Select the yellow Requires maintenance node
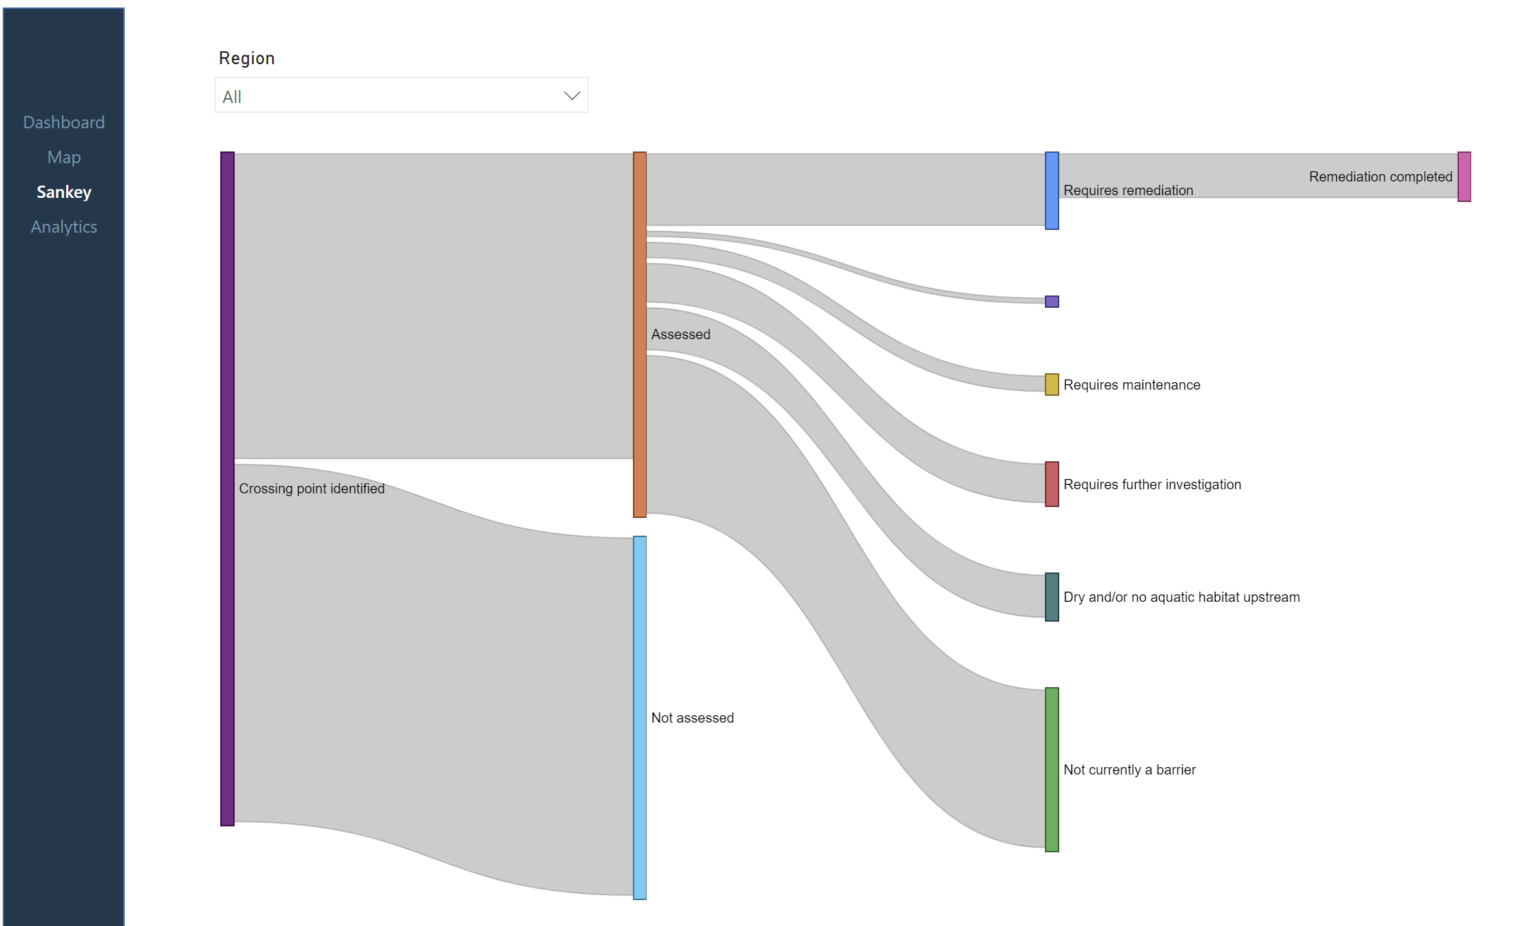 click(x=1052, y=385)
